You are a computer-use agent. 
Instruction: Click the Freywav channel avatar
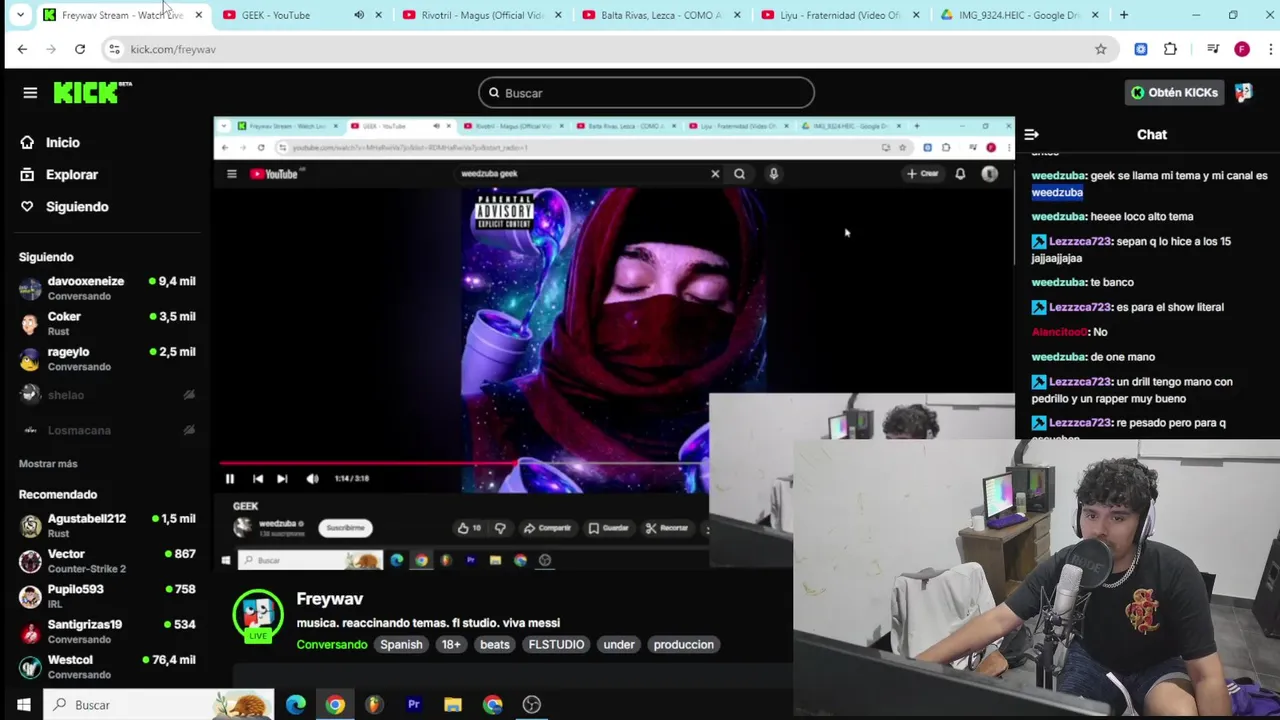point(258,615)
